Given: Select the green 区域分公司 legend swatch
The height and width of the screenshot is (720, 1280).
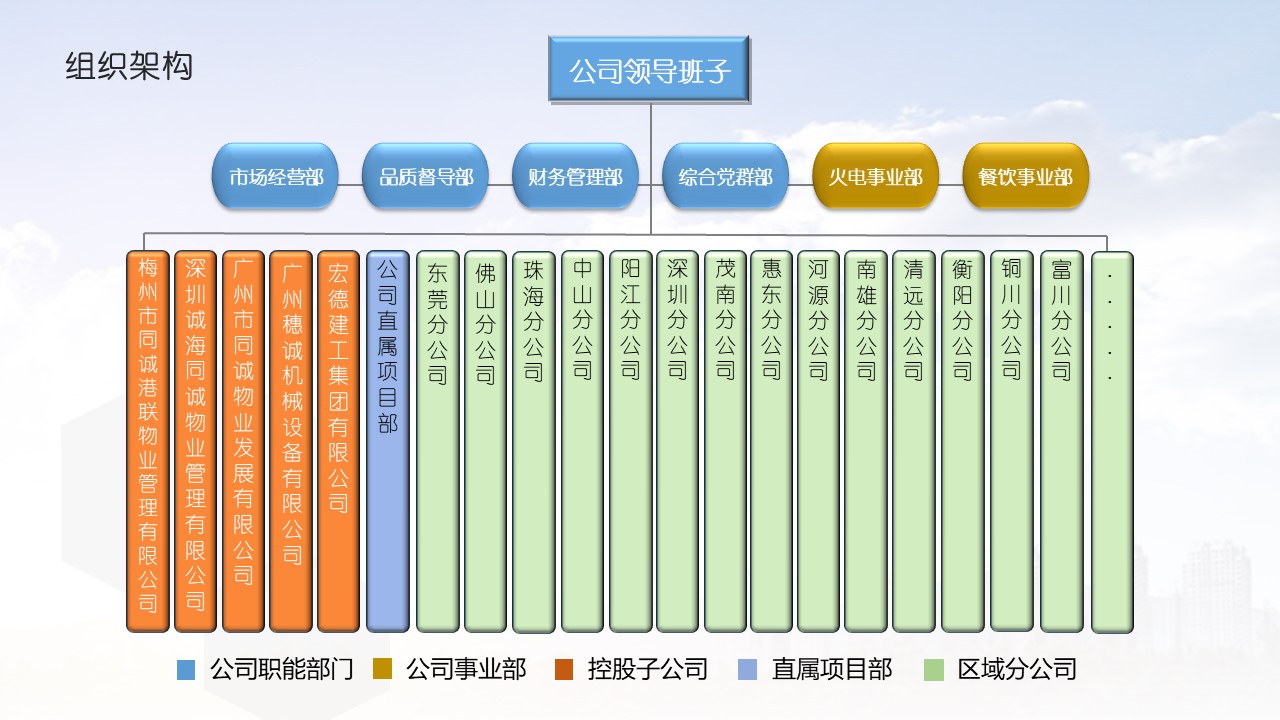Looking at the screenshot, I should point(934,670).
